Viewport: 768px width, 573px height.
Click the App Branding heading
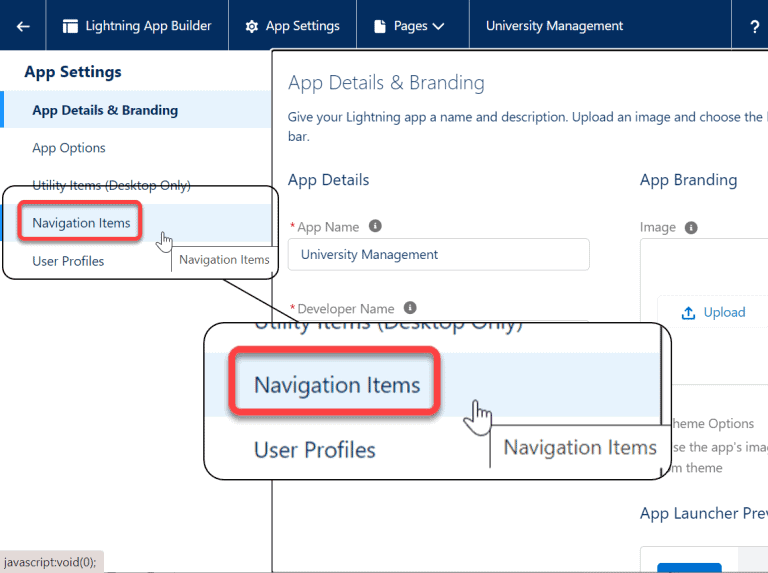[688, 180]
